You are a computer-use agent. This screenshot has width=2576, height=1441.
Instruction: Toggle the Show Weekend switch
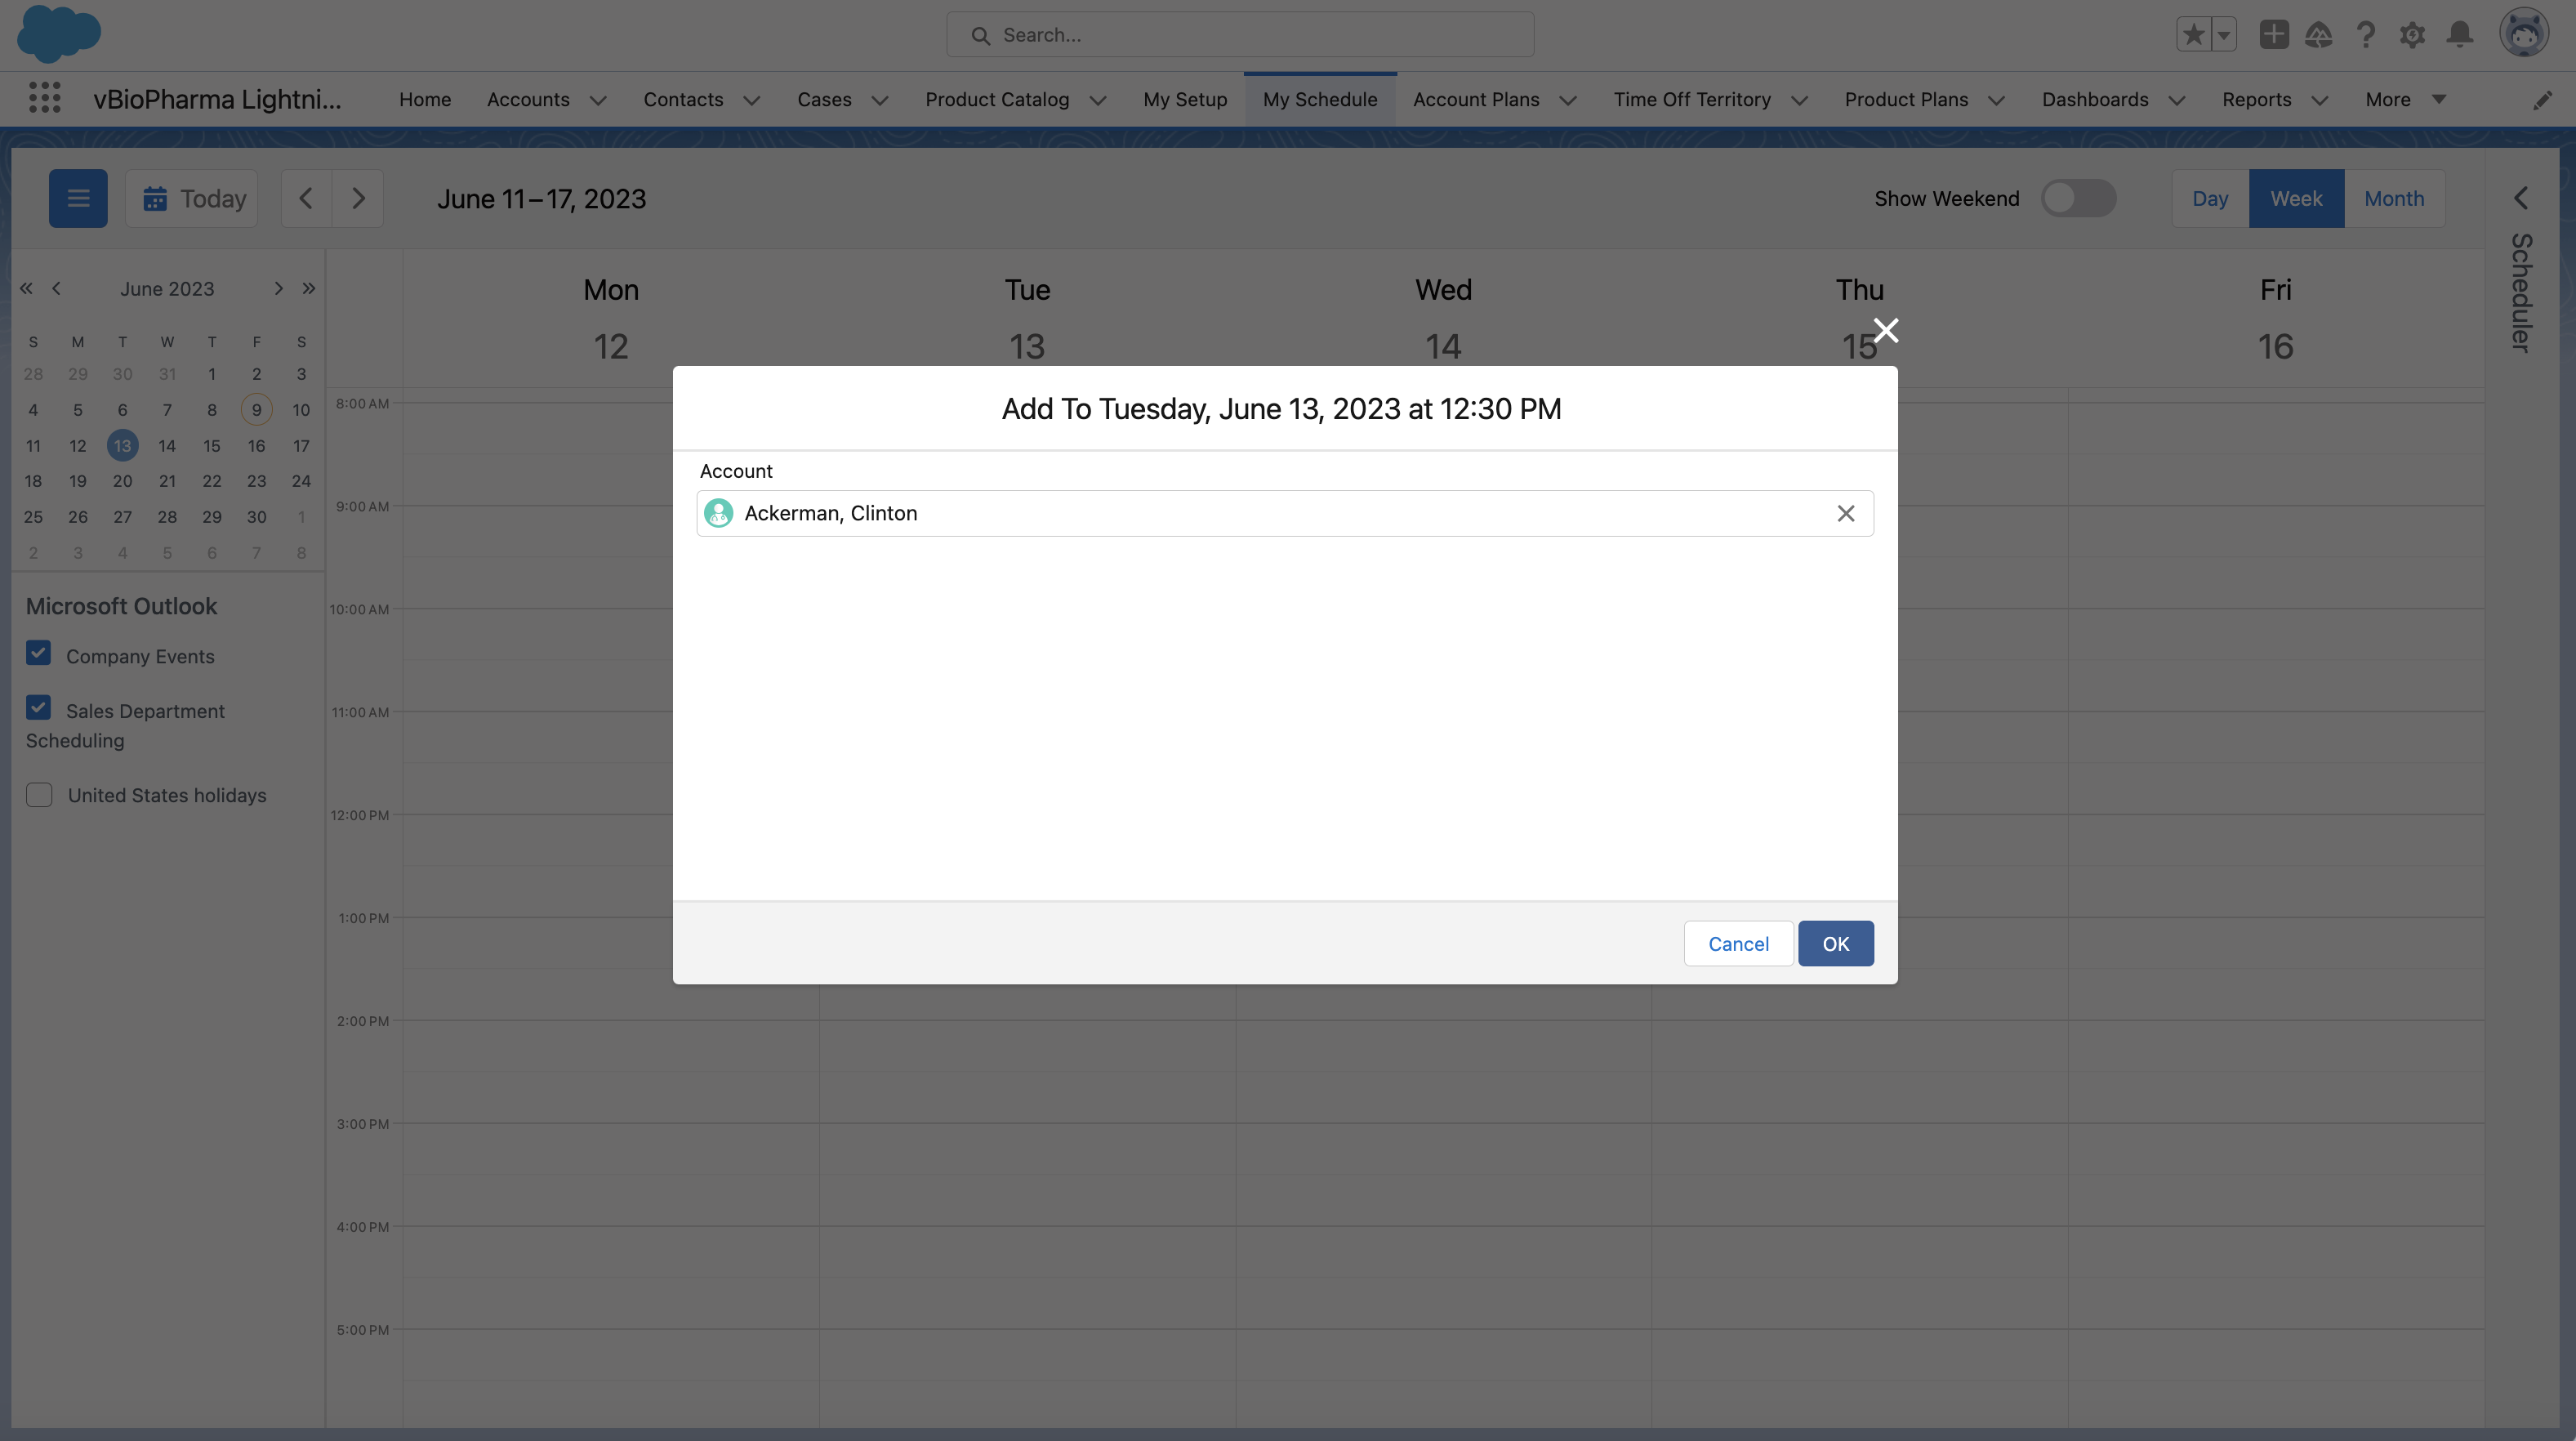click(x=2078, y=198)
